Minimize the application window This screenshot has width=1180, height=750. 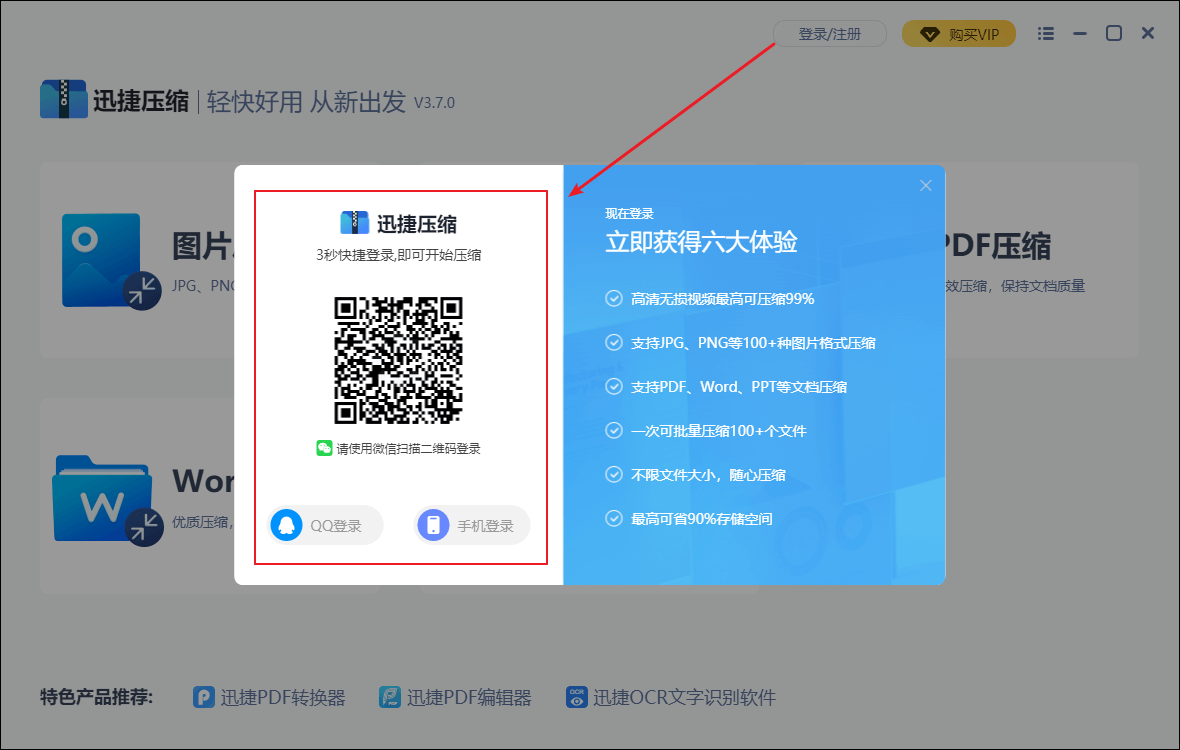click(1079, 33)
